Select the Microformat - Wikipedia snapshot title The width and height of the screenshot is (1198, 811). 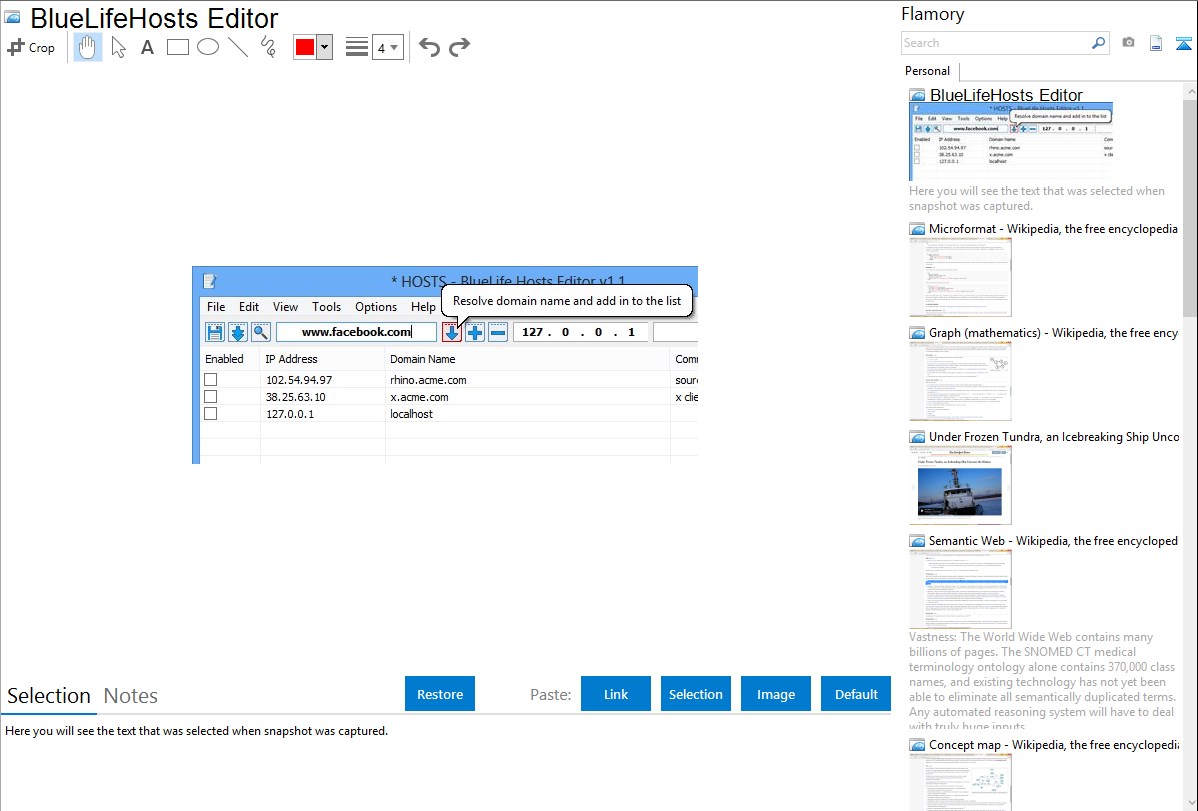[1053, 229]
